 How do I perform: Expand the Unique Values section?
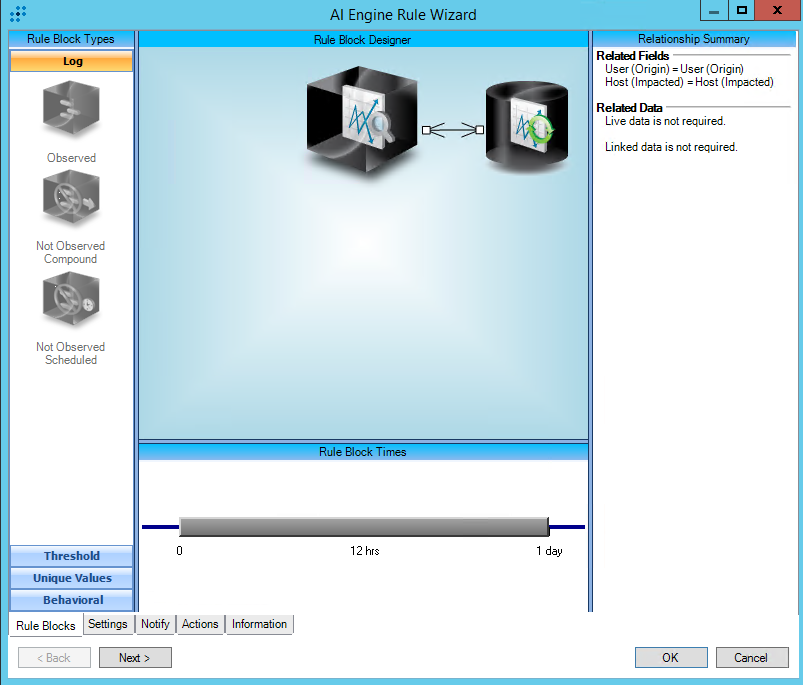[71, 578]
